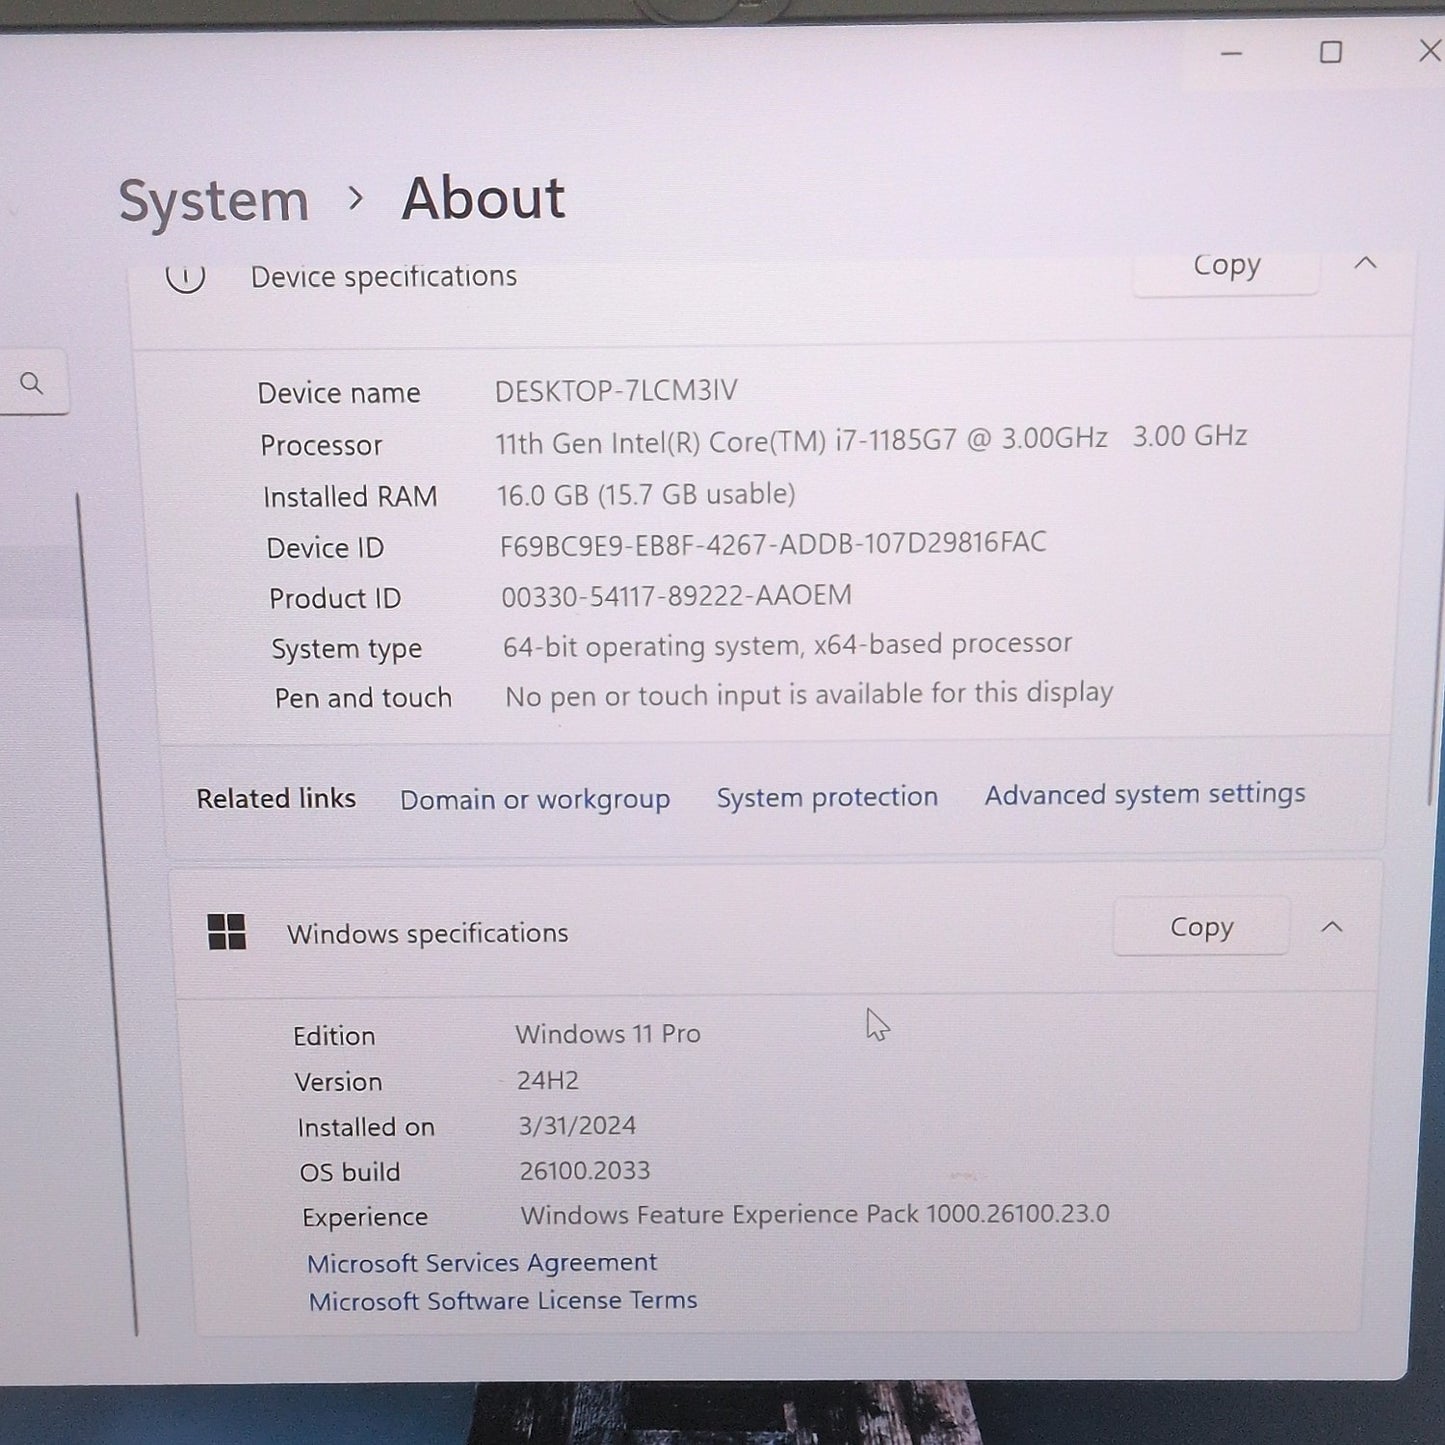Click the Device specifications heading

coord(384,277)
